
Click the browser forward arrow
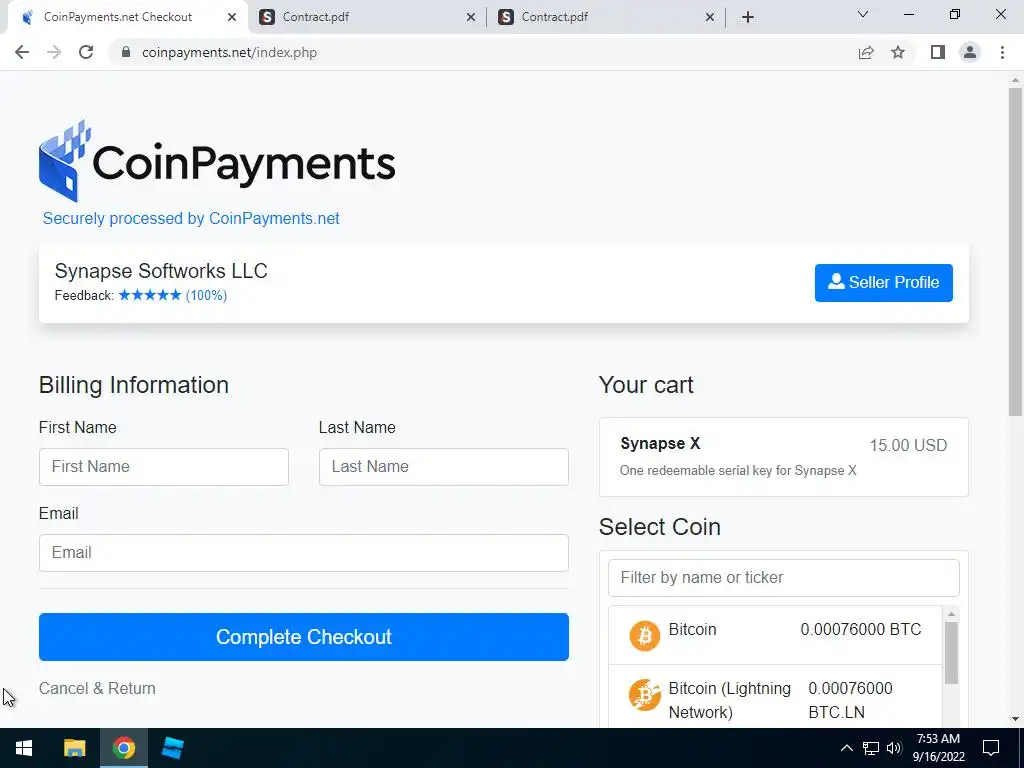click(54, 52)
